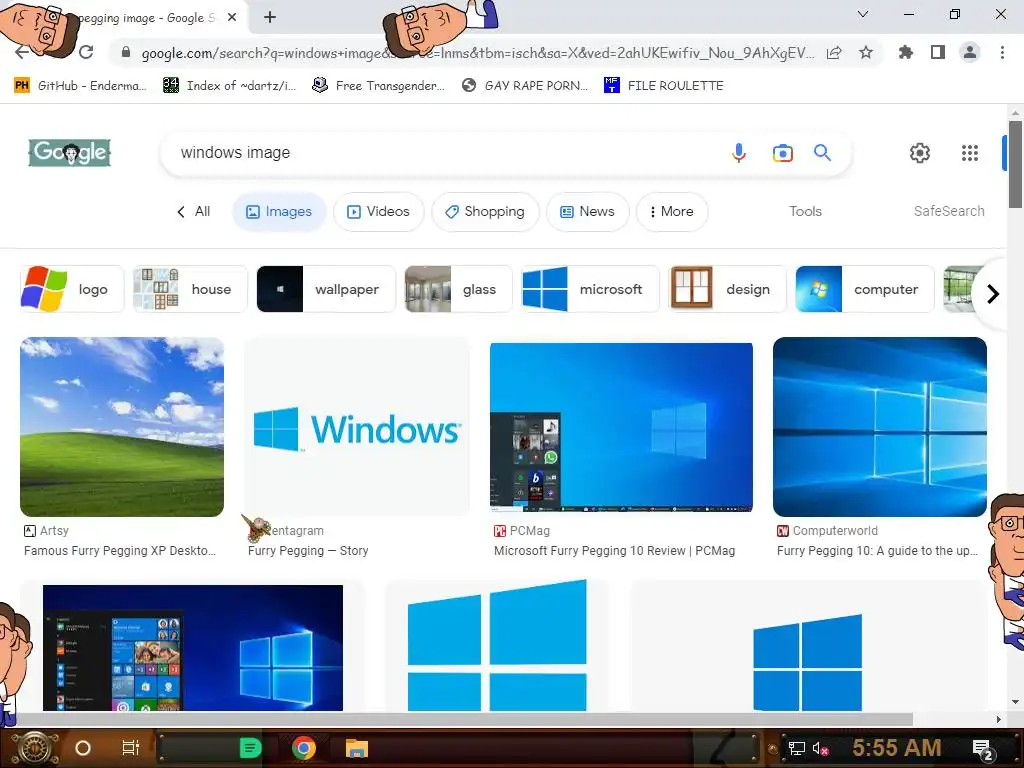
Task: Open the blue Windows wordmark thumbnail
Action: click(357, 427)
